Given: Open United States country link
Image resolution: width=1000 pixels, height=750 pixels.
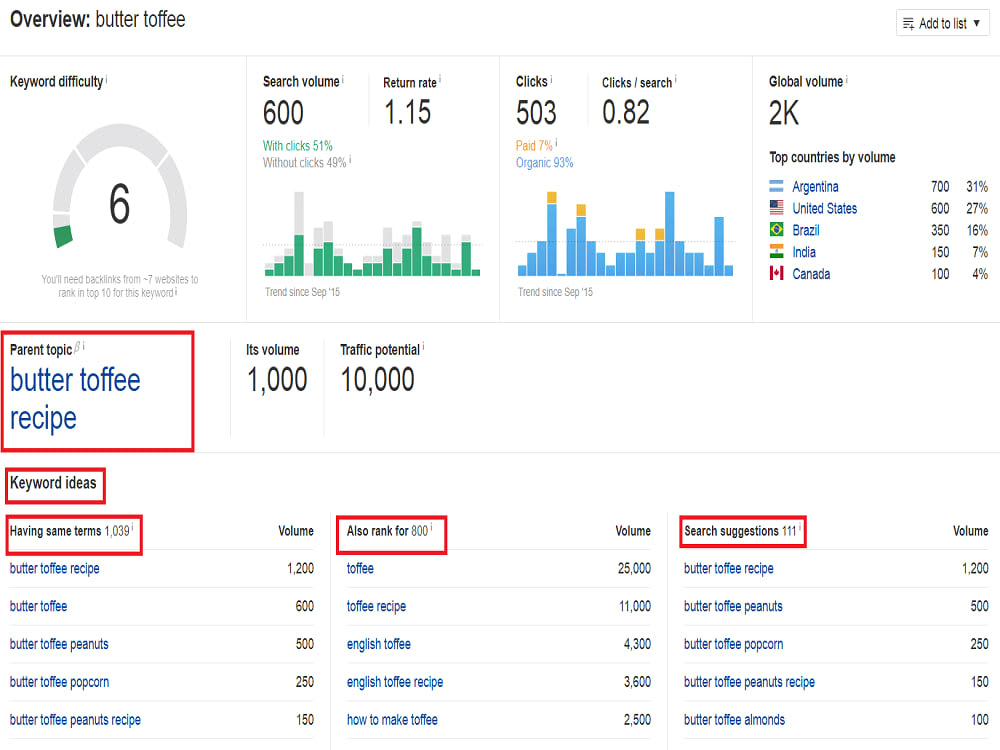Looking at the screenshot, I should 825,209.
